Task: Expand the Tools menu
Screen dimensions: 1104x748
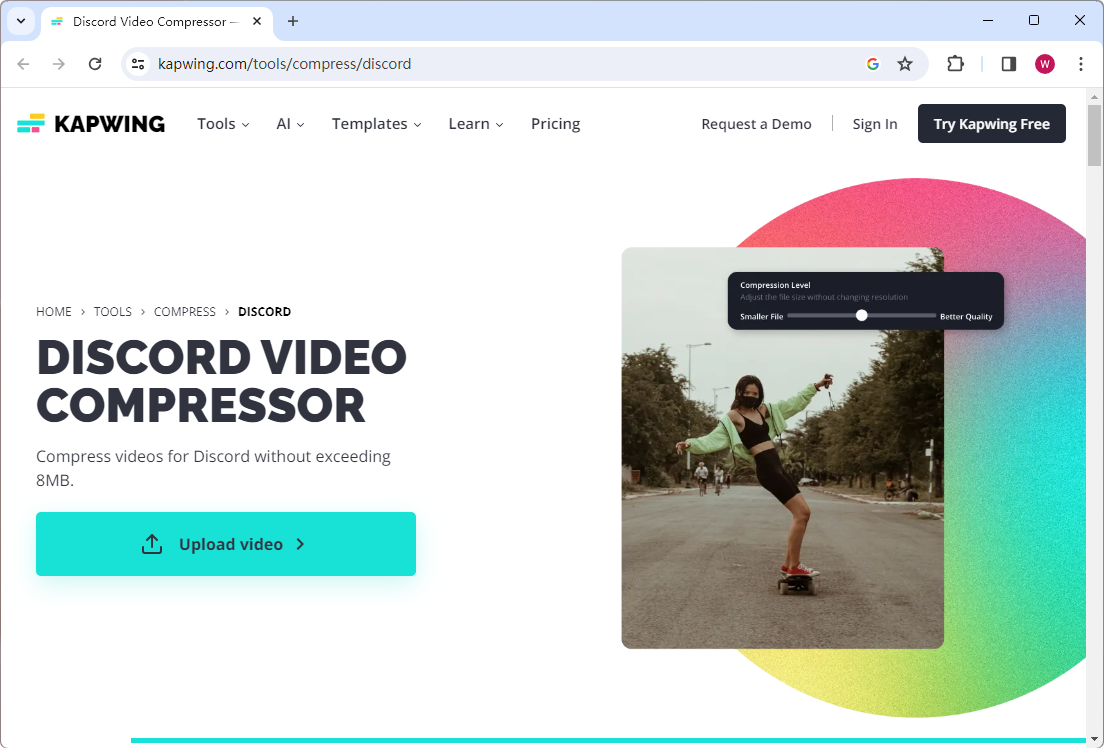Action: tap(223, 124)
